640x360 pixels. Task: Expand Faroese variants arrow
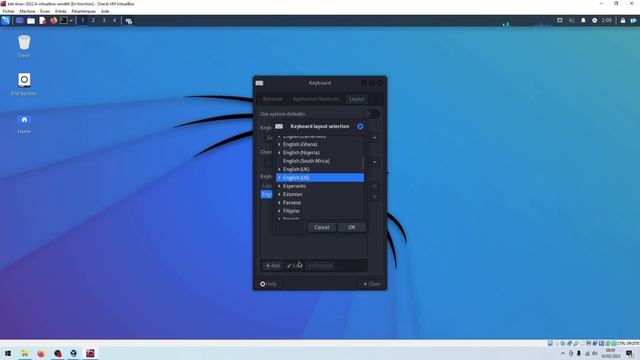[279, 202]
